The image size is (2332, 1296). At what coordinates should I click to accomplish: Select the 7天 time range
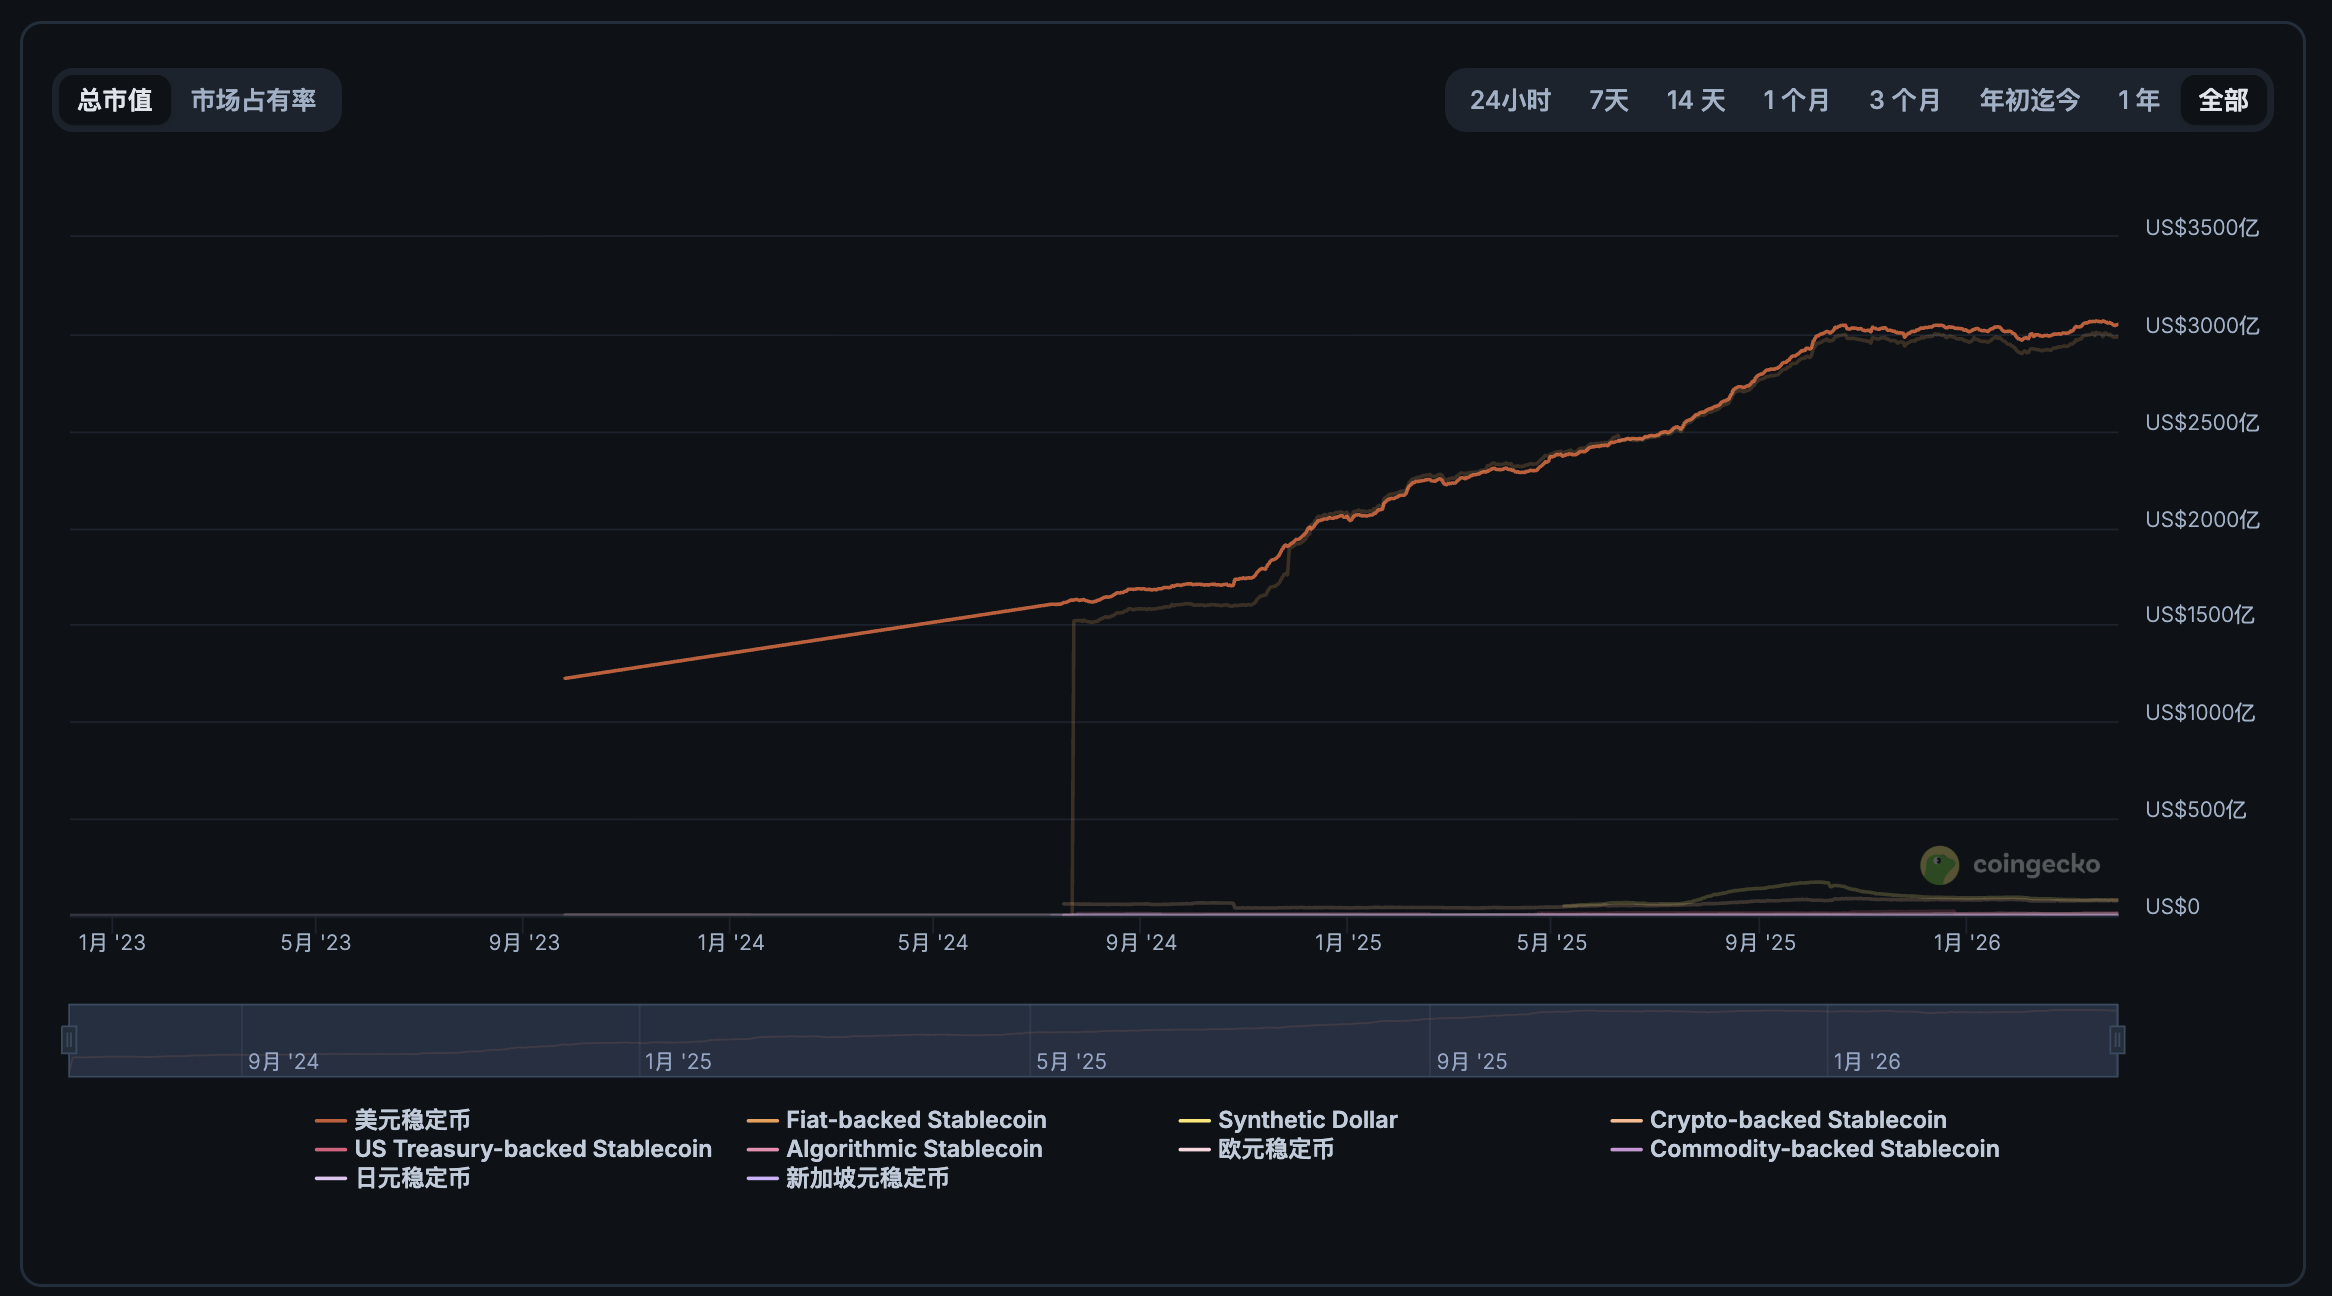point(1609,100)
